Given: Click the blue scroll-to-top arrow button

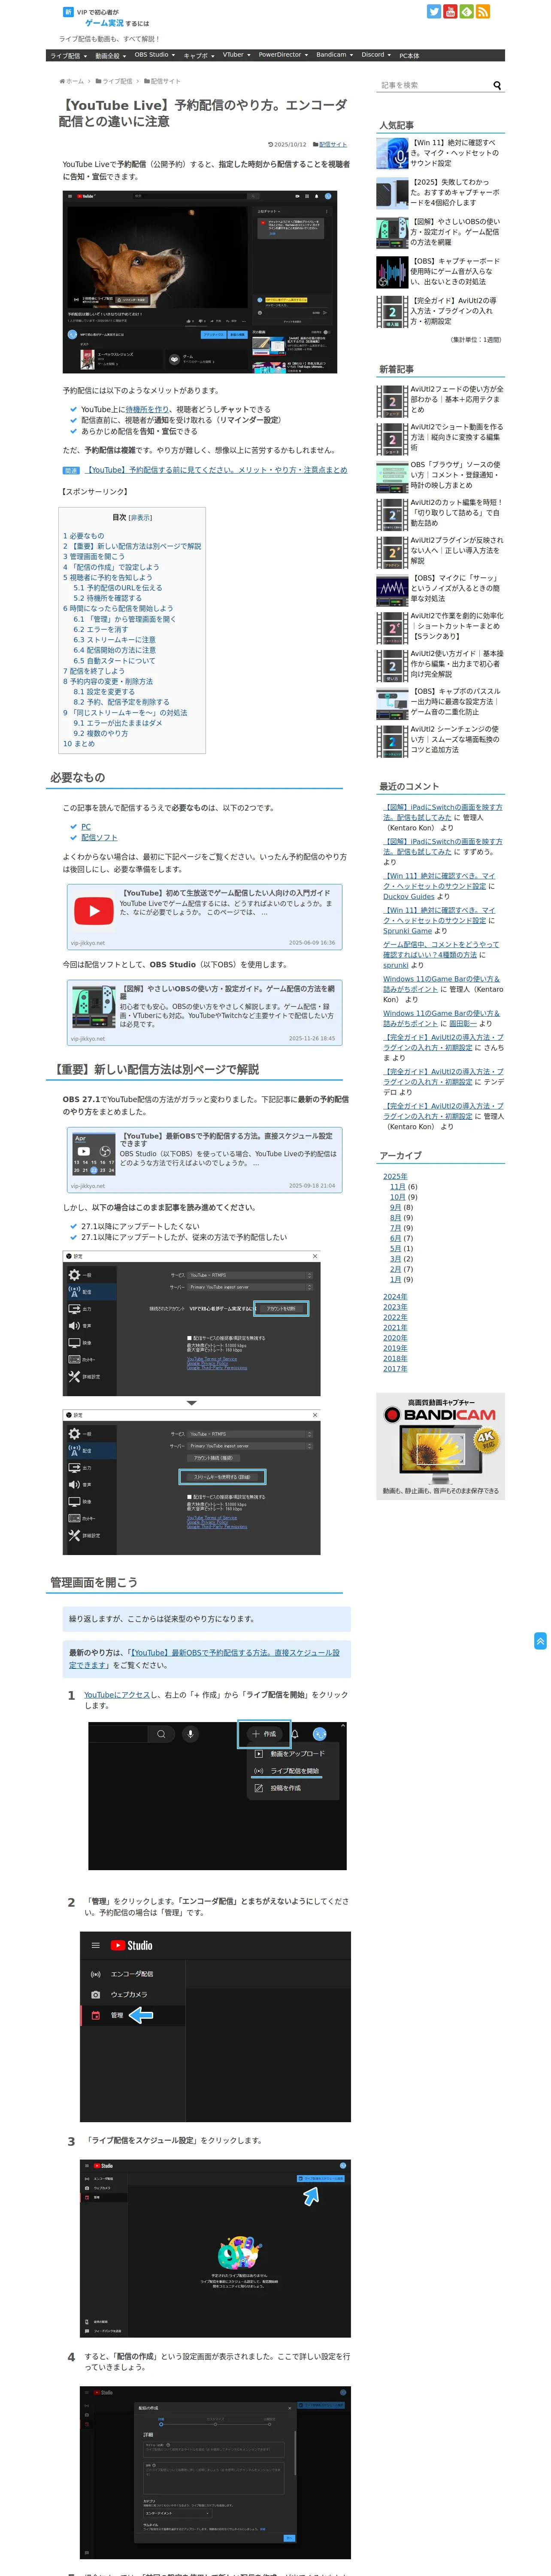Looking at the screenshot, I should pyautogui.click(x=540, y=1641).
